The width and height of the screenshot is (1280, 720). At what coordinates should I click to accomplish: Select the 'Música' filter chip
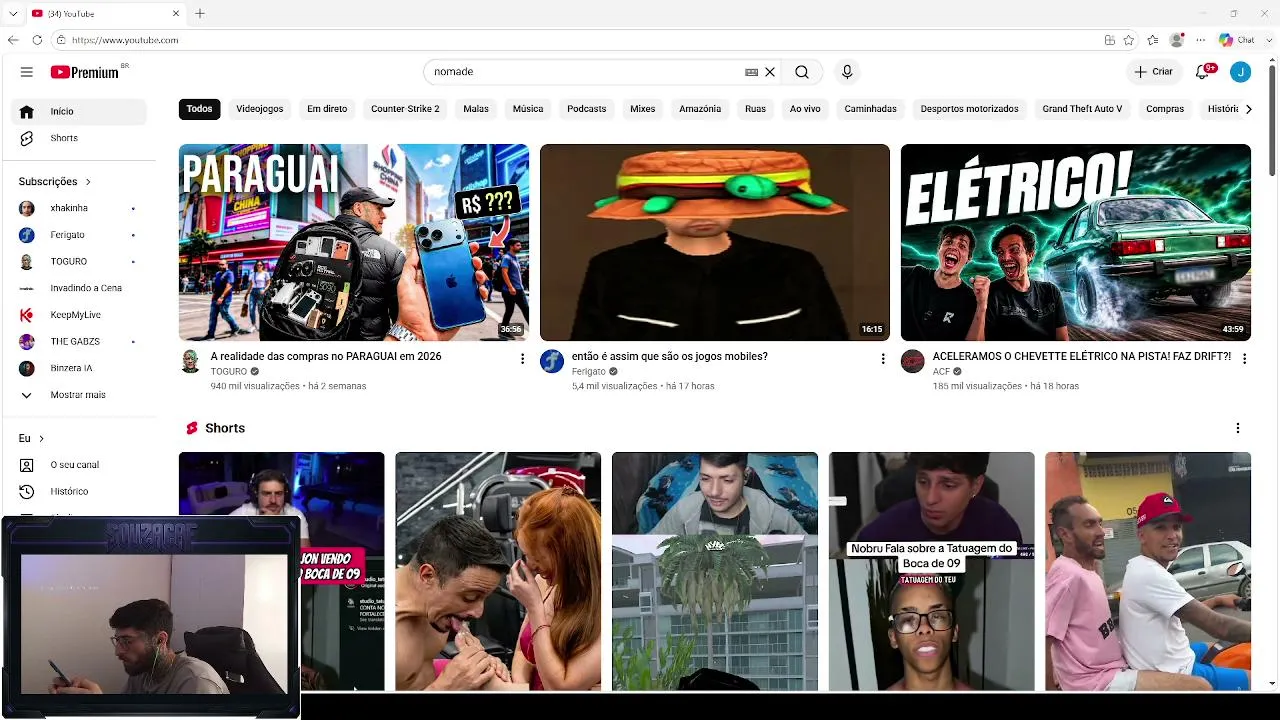point(528,109)
